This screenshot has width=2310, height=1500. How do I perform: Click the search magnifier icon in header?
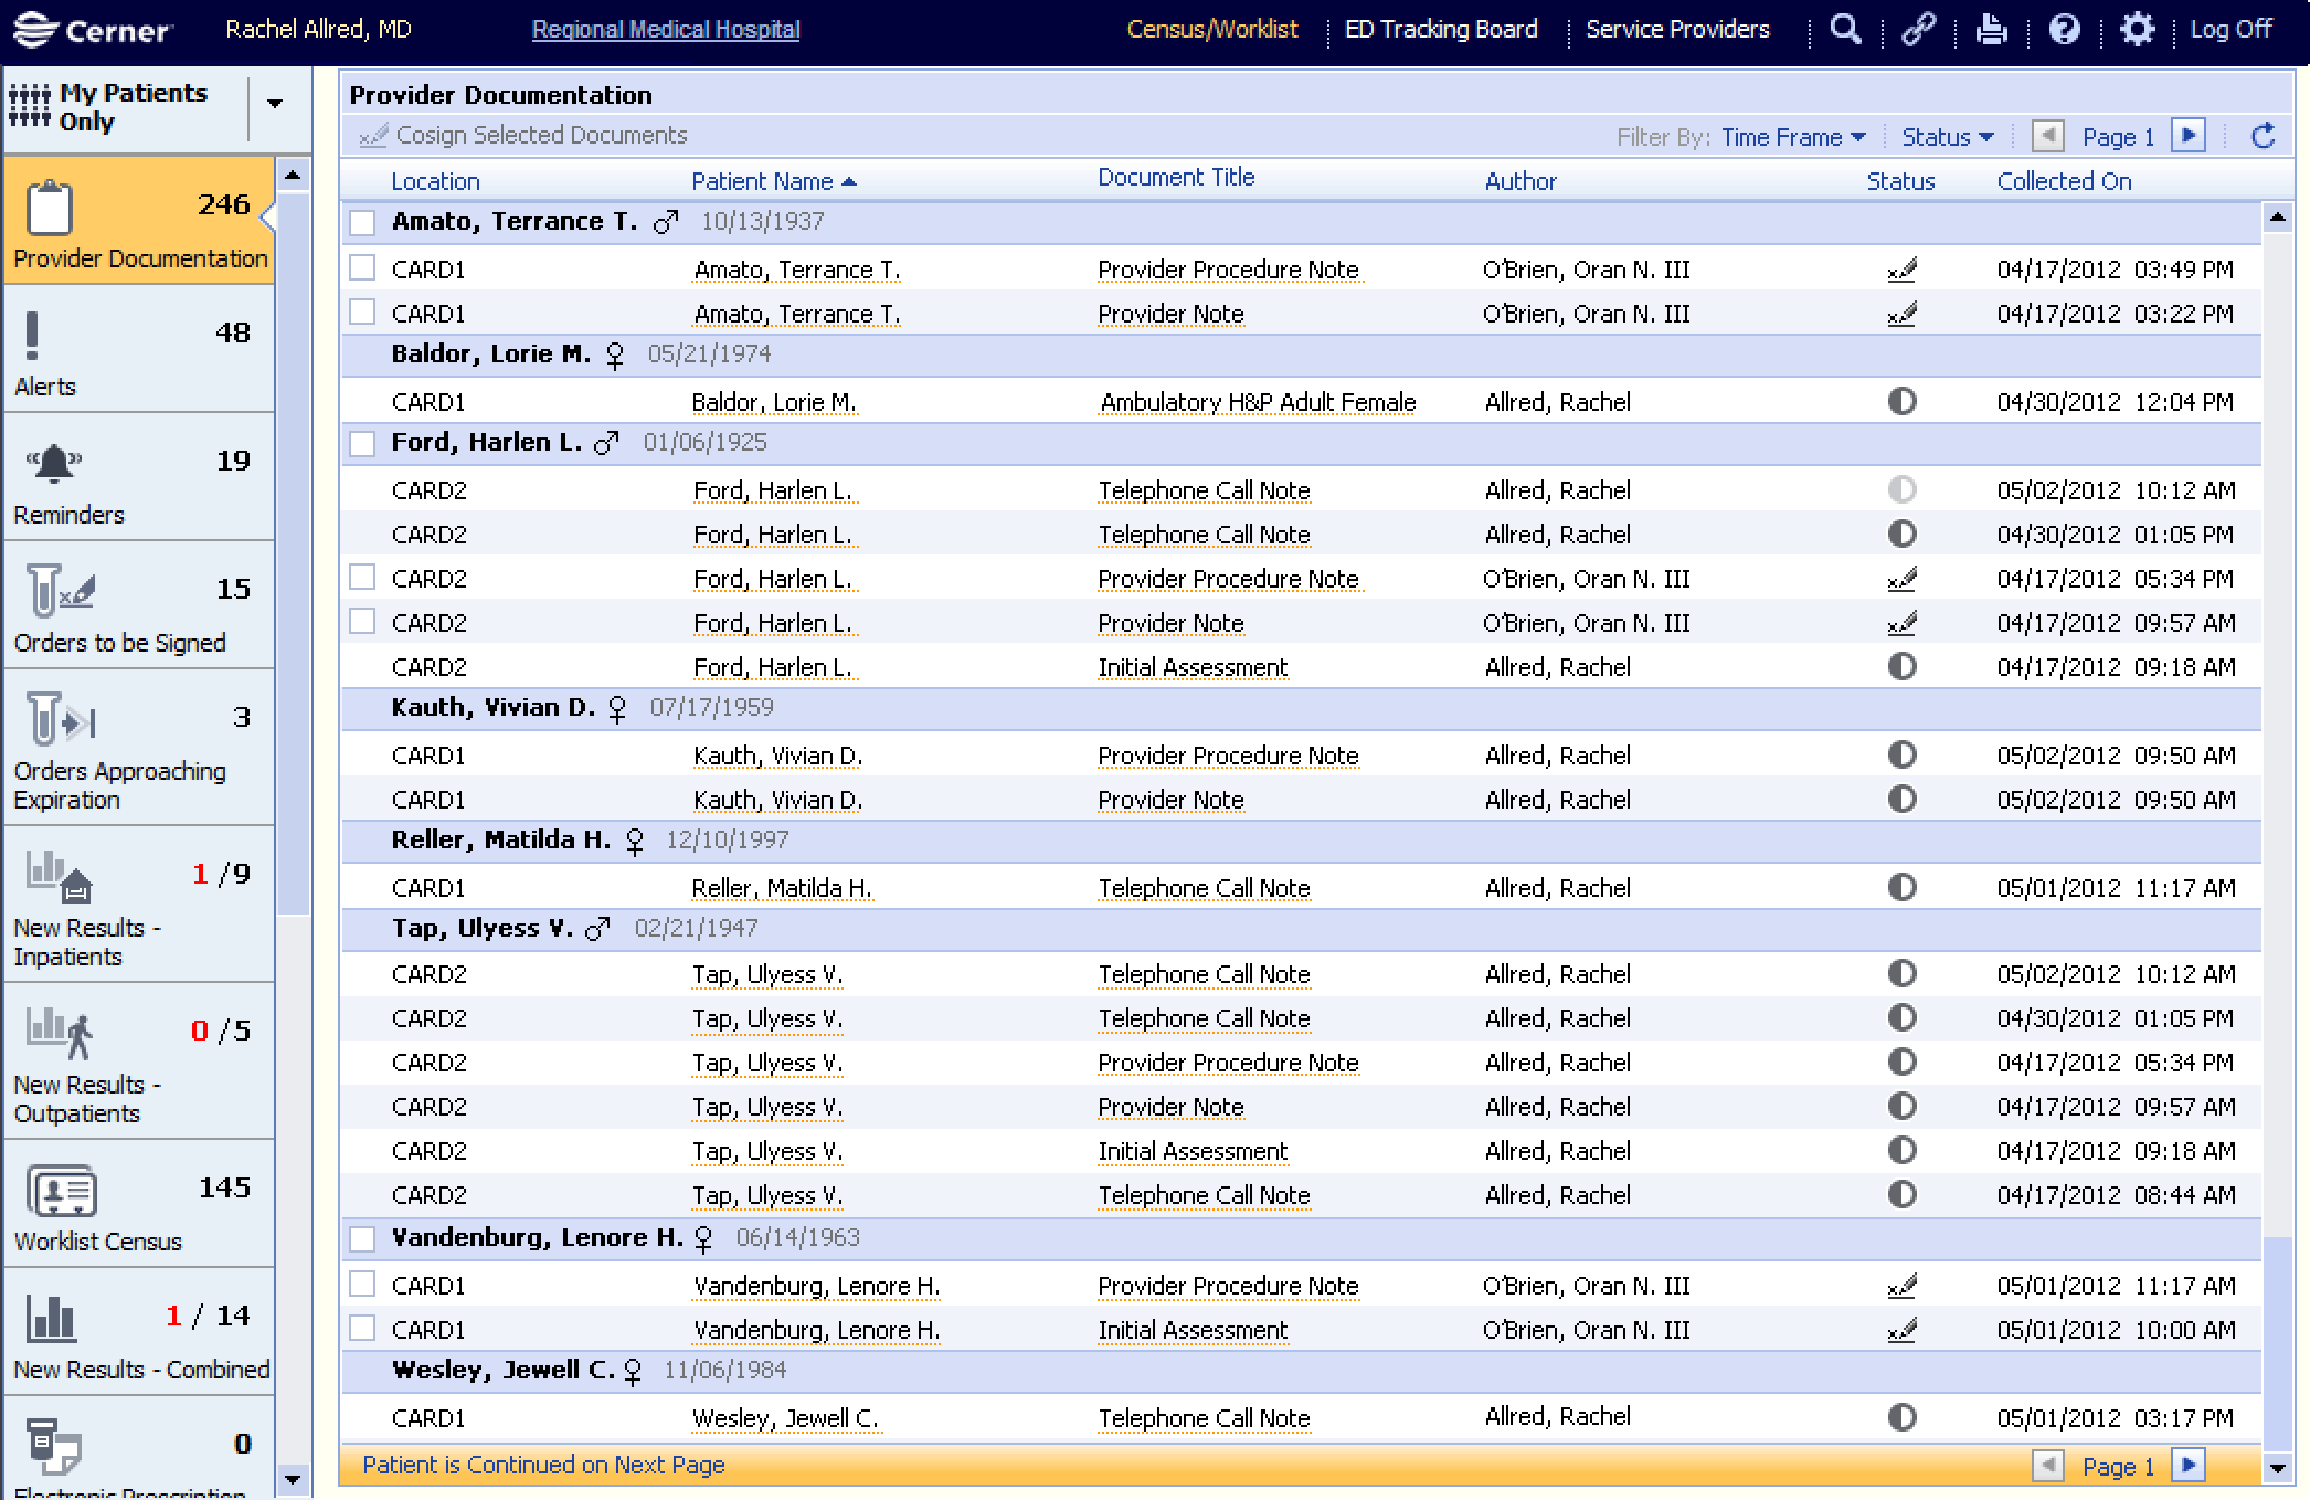1845,29
